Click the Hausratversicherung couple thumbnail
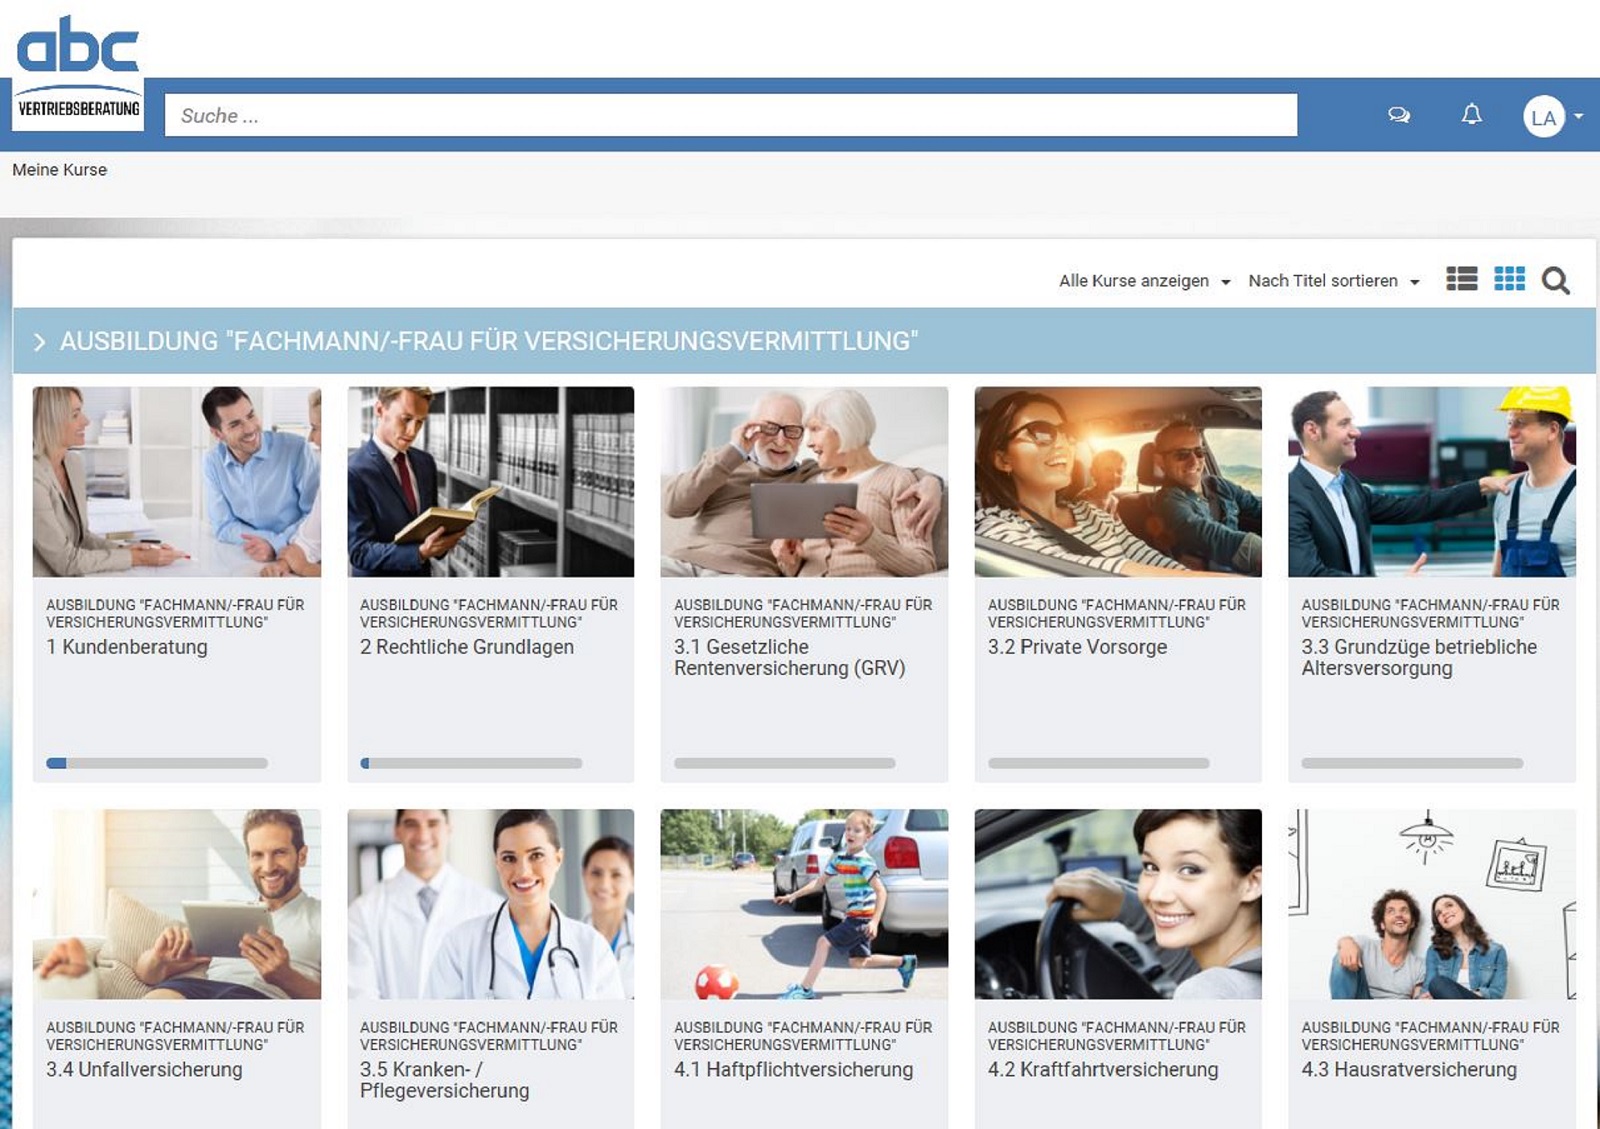The image size is (1600, 1129). point(1432,904)
